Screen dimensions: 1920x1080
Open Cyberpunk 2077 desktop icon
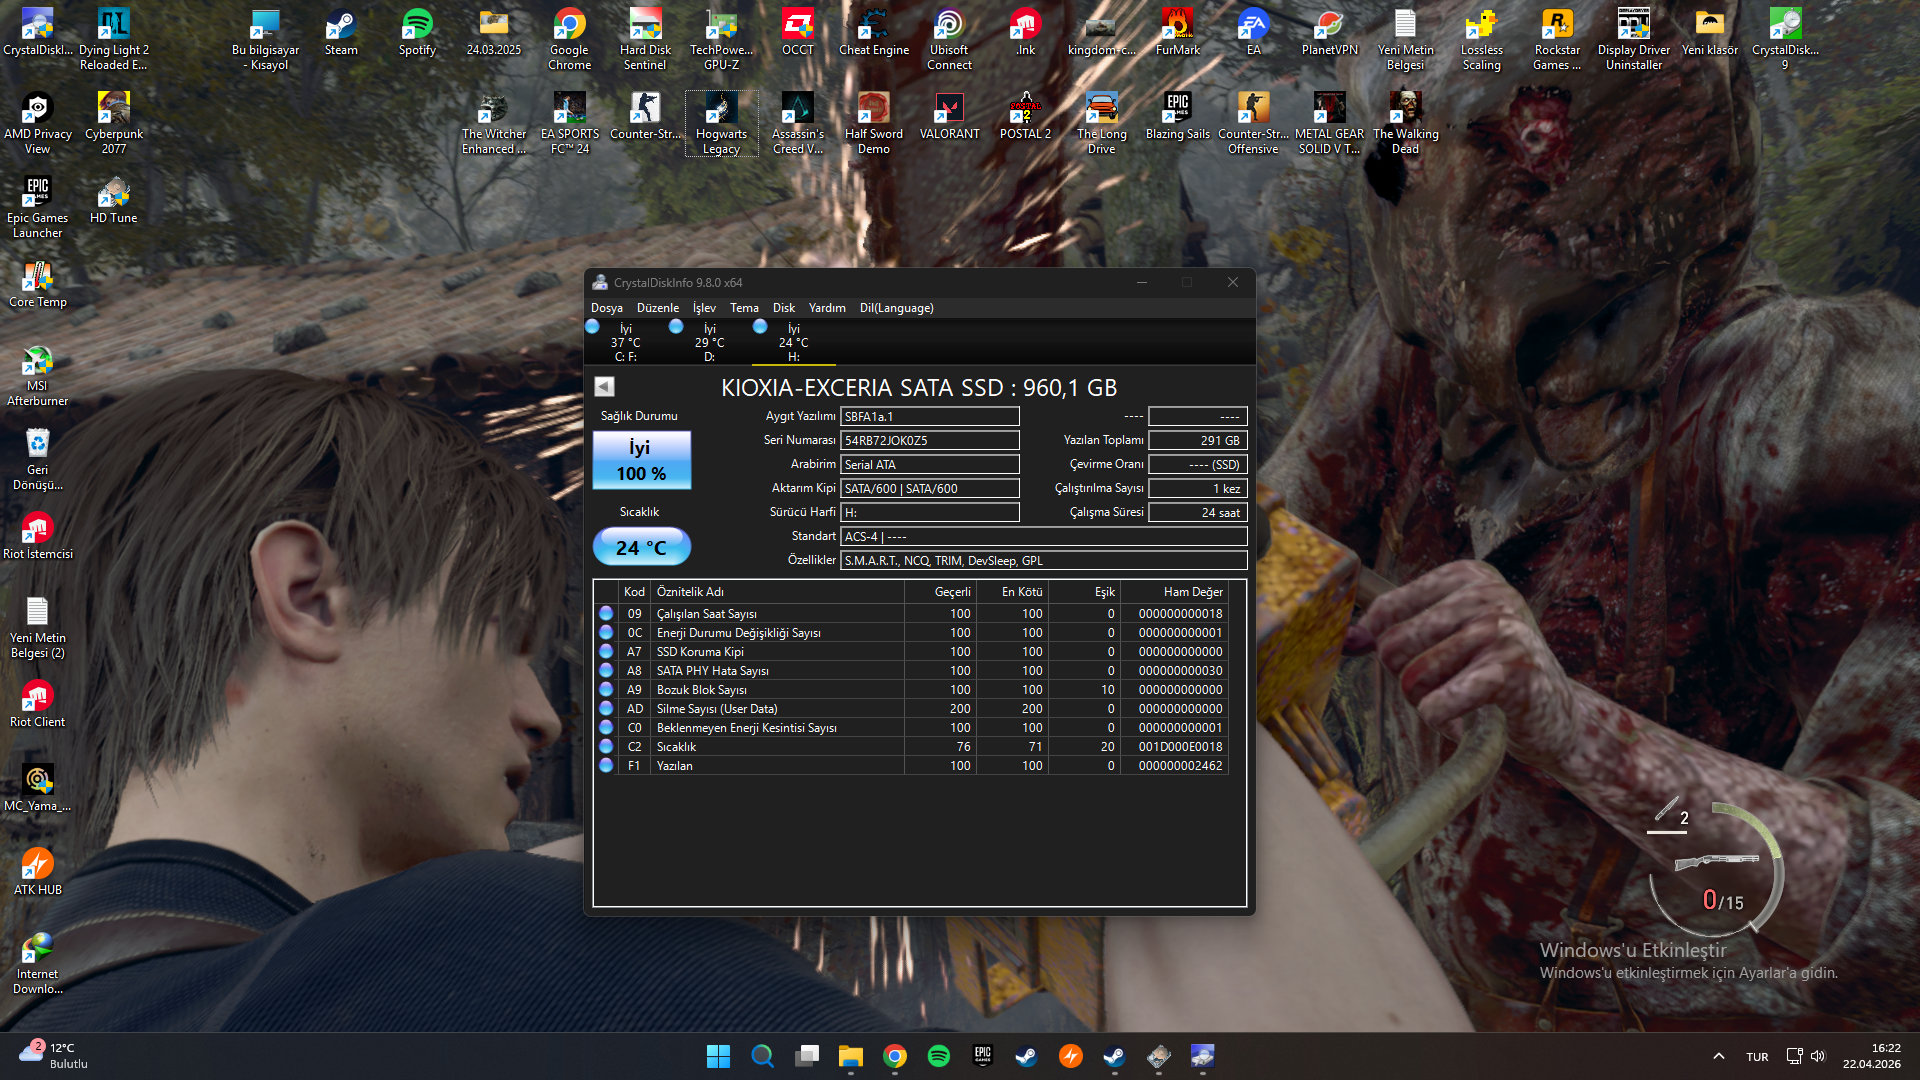[113, 124]
